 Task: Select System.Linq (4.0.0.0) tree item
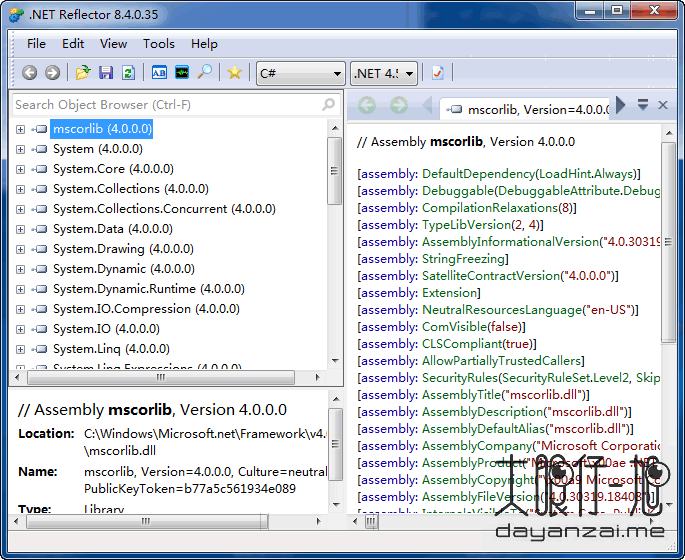click(111, 349)
